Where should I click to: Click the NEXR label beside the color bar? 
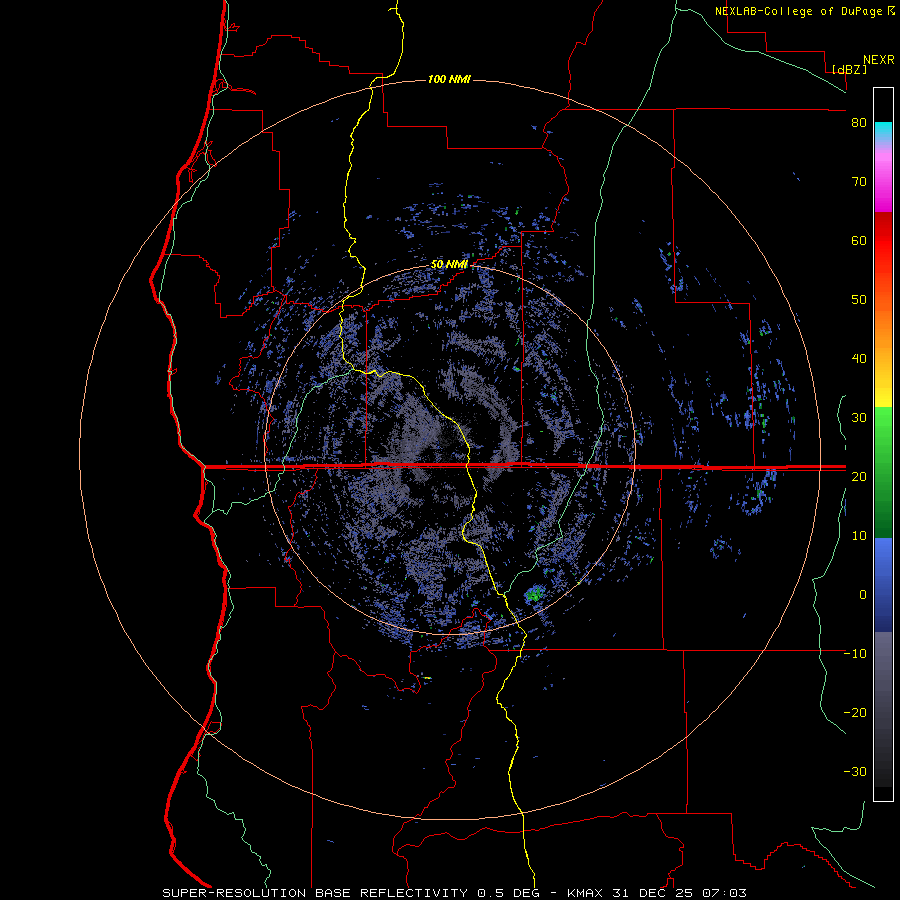pos(878,60)
